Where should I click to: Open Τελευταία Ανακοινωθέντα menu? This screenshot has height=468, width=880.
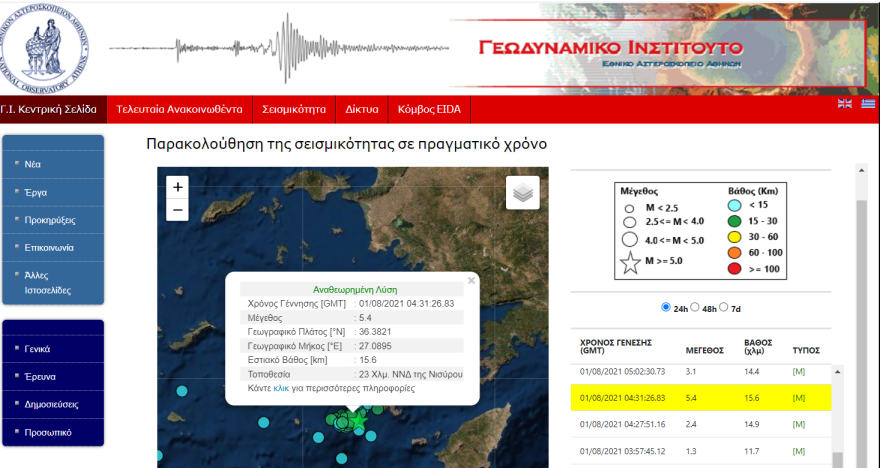pos(180,109)
